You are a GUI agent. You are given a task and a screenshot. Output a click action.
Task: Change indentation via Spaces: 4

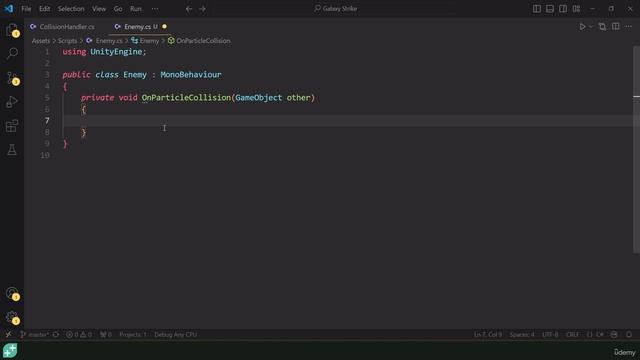tap(522, 335)
